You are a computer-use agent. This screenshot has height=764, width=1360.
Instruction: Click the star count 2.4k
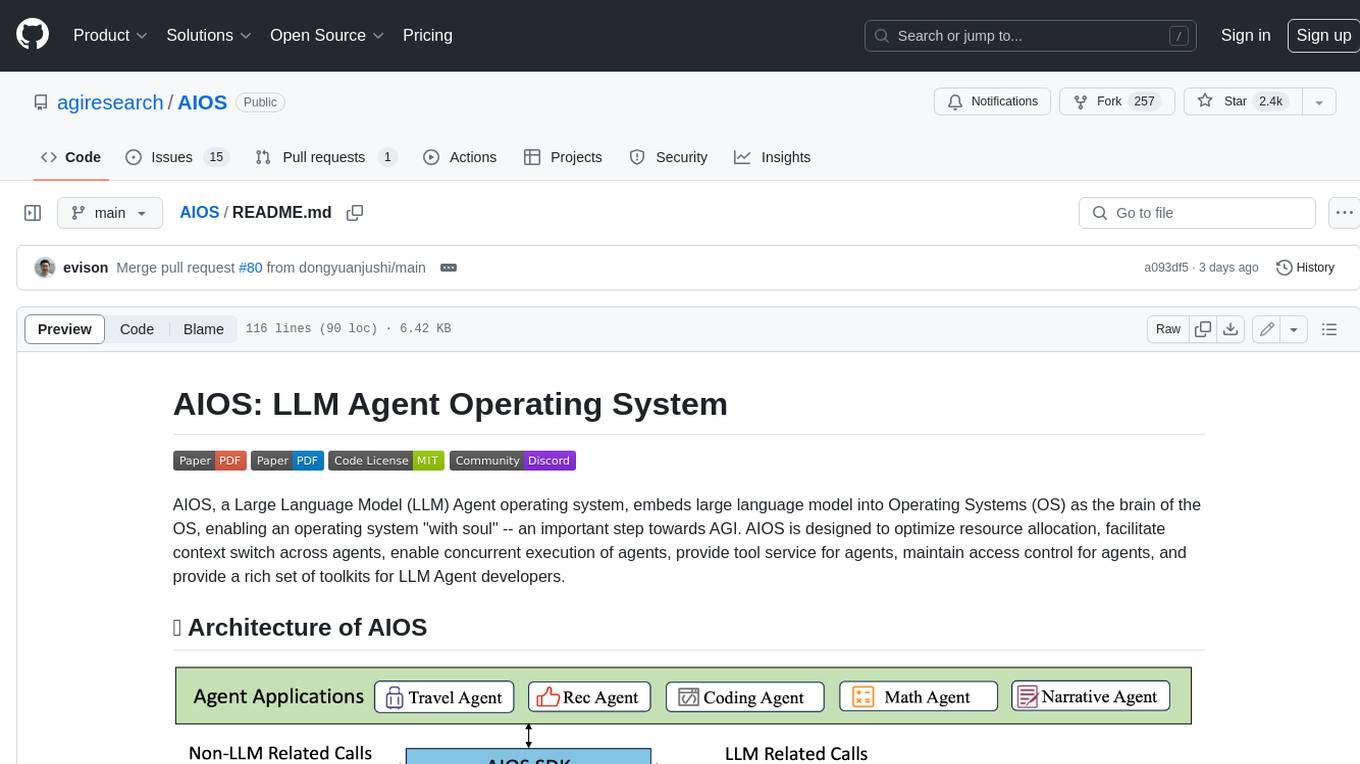[x=1271, y=101]
